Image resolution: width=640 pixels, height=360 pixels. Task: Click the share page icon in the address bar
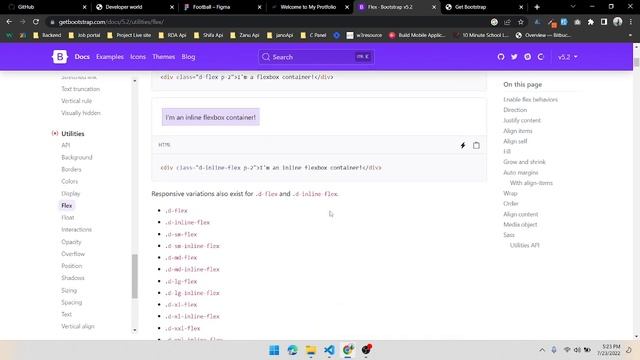pyautogui.click(x=507, y=22)
